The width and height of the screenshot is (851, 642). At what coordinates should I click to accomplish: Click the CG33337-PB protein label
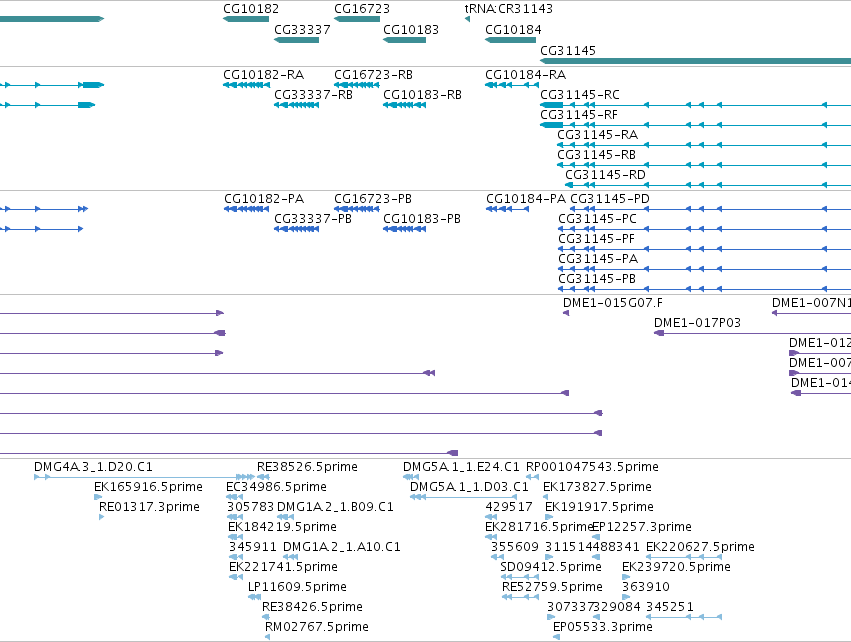[313, 219]
